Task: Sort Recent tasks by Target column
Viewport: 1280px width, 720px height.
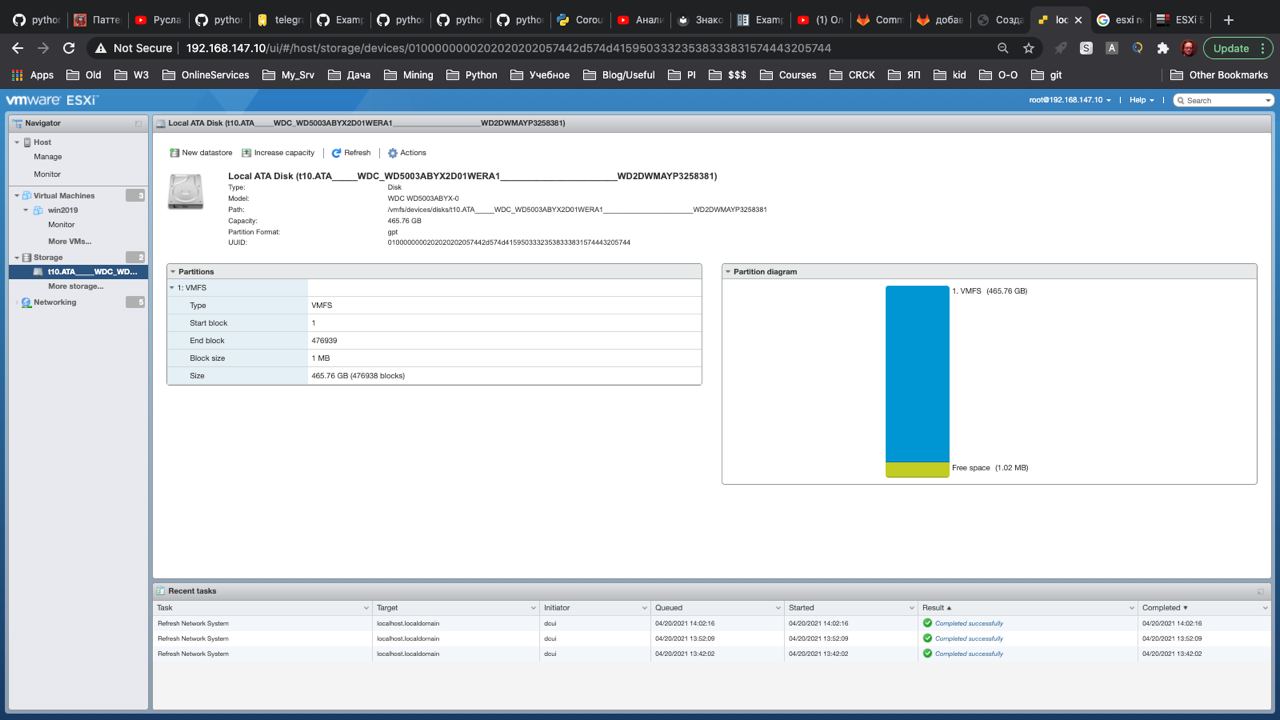Action: (x=456, y=608)
